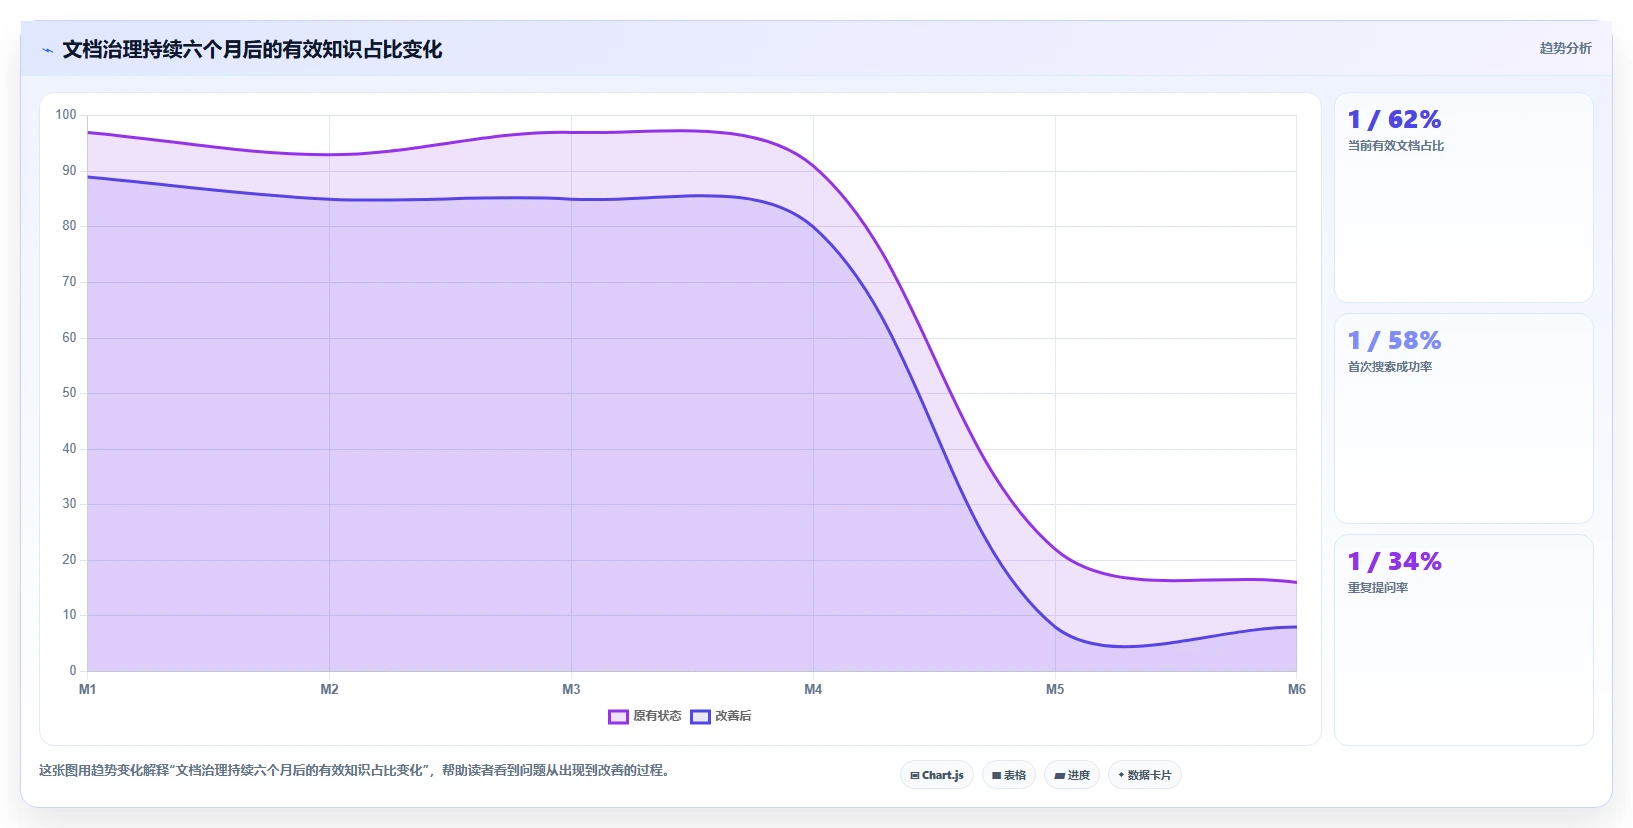Open the 重复提问率 34% card

pyautogui.click(x=1464, y=640)
